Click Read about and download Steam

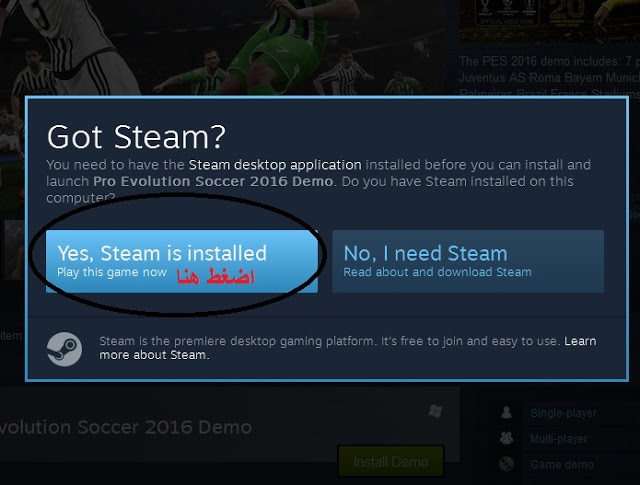tap(438, 272)
